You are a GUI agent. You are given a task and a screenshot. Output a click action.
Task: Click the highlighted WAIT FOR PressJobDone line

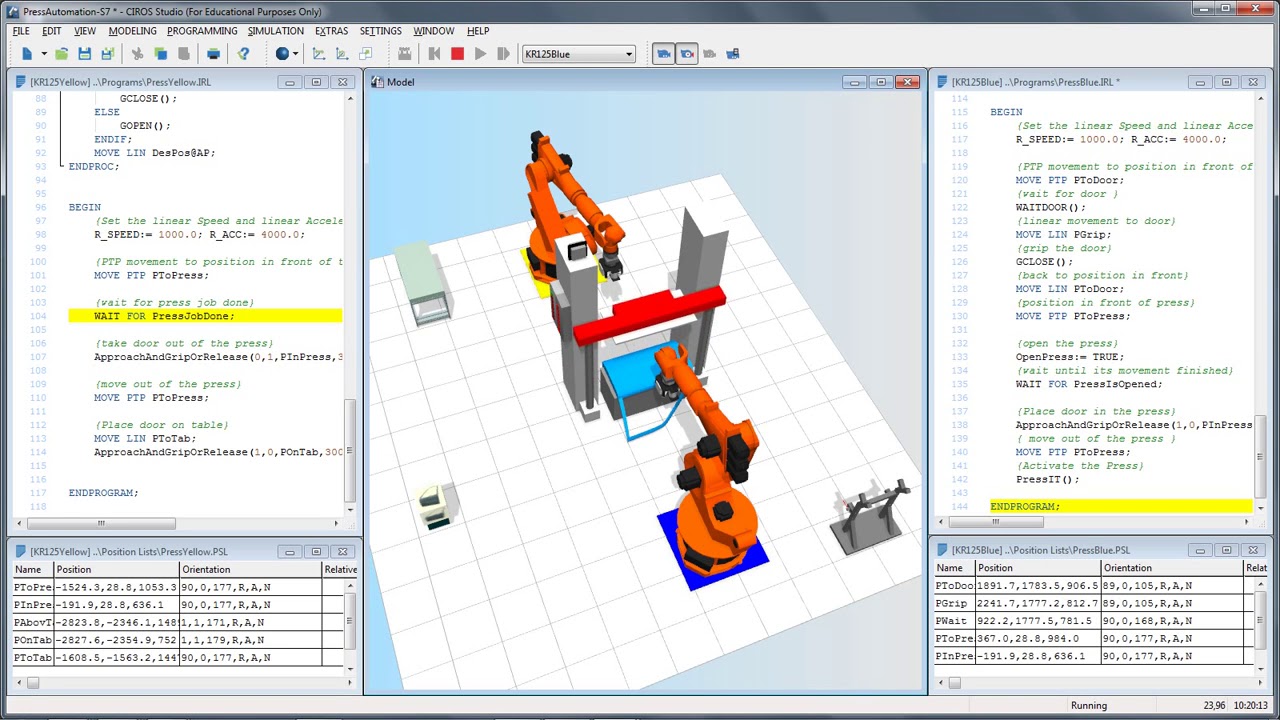coord(205,316)
